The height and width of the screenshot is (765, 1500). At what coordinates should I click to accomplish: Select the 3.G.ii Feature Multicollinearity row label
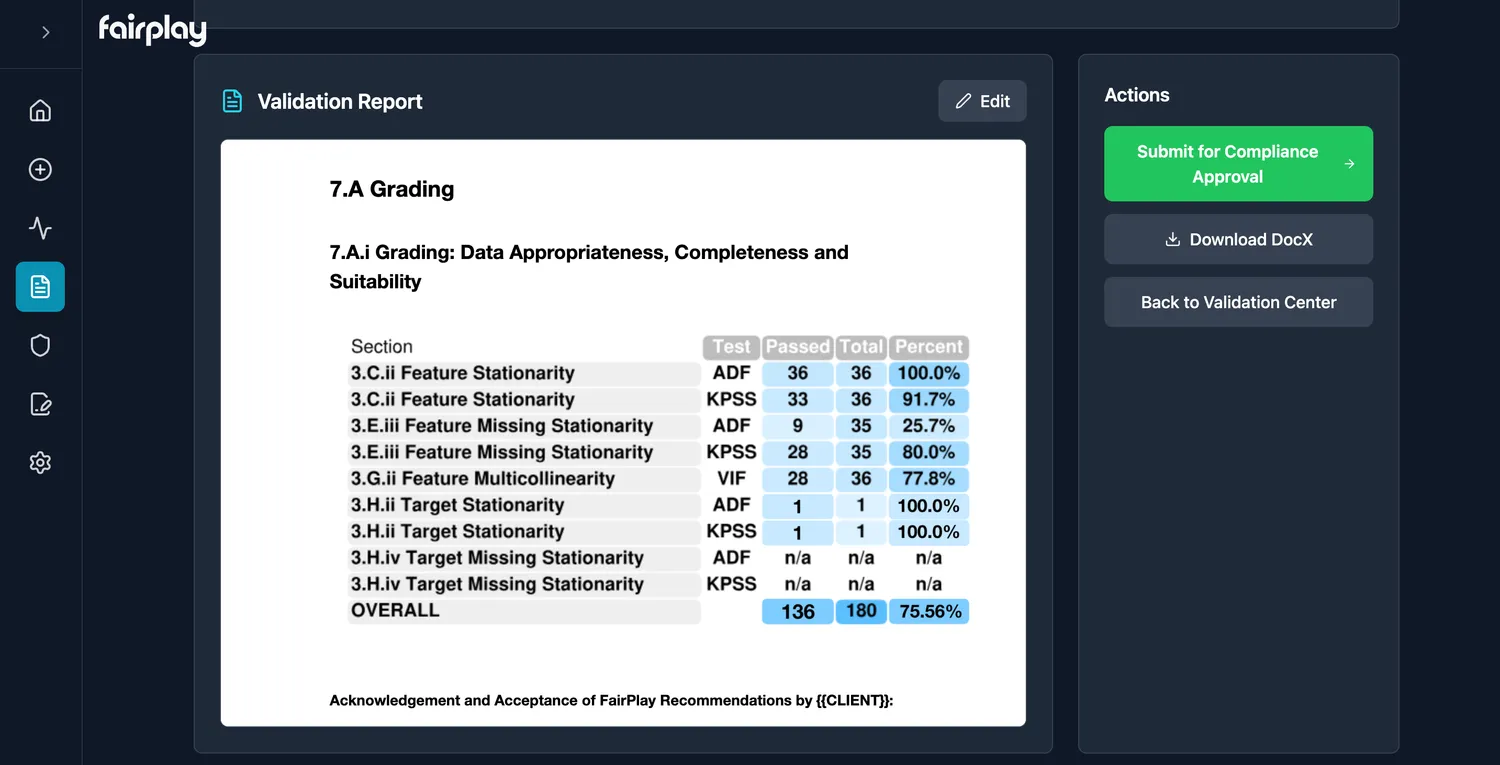tap(483, 479)
